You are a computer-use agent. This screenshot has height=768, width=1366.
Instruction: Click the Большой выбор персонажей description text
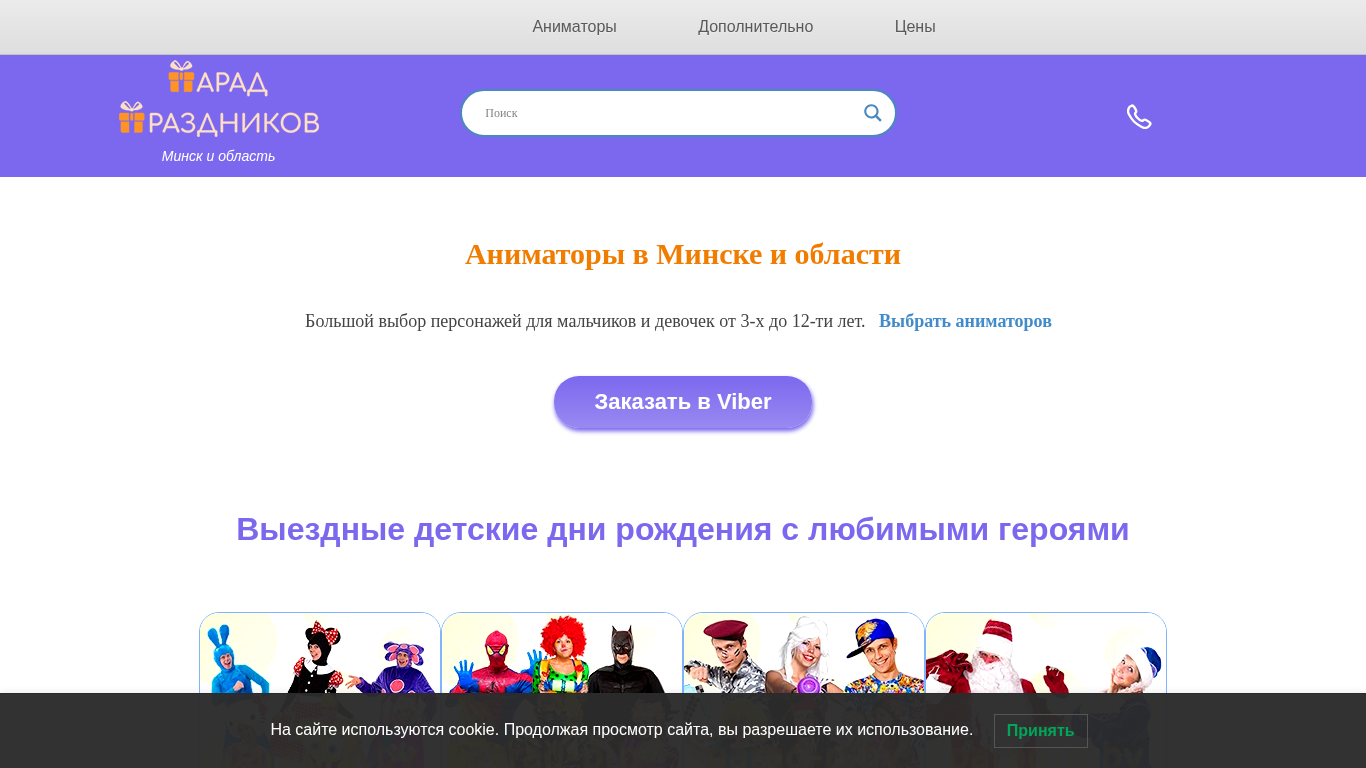tap(585, 321)
